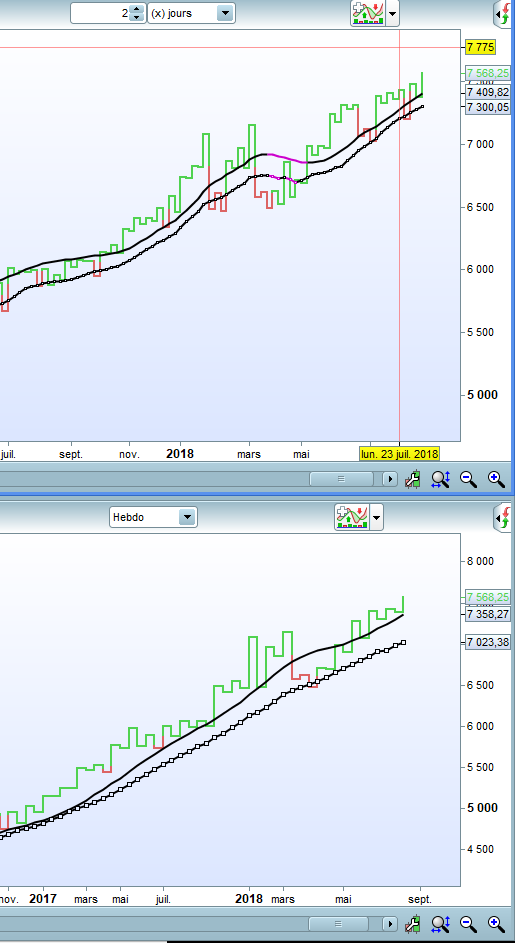Click green 7 568,25 label in top chart
The image size is (515, 943).
pyautogui.click(x=487, y=73)
